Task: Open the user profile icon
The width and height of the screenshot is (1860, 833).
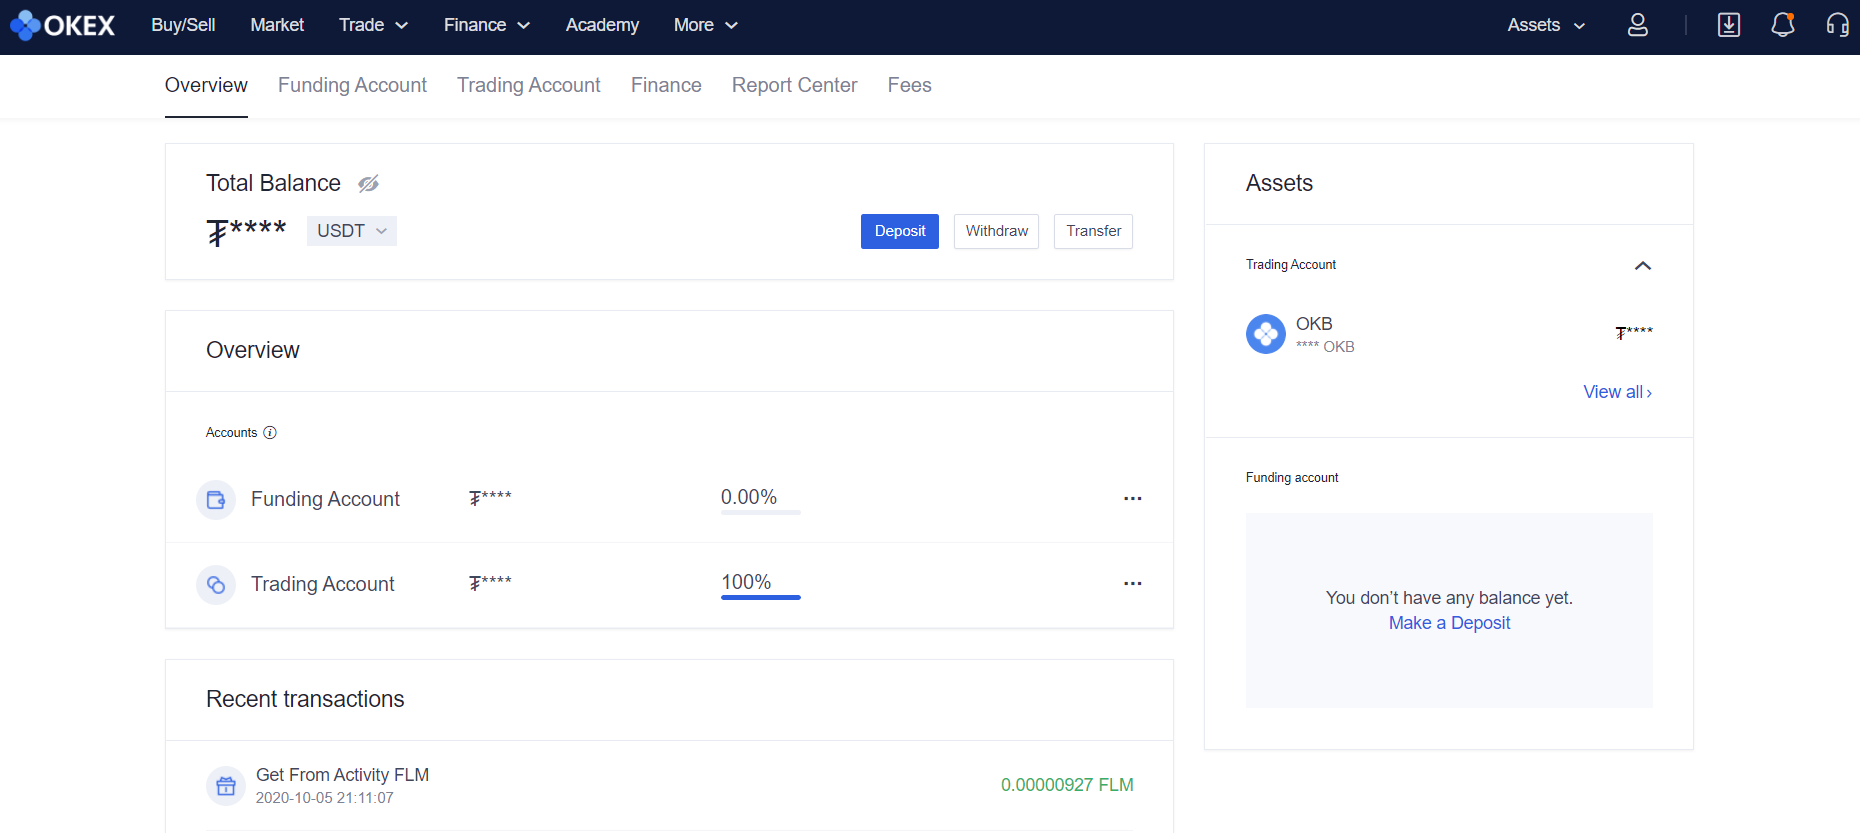Action: pos(1638,25)
